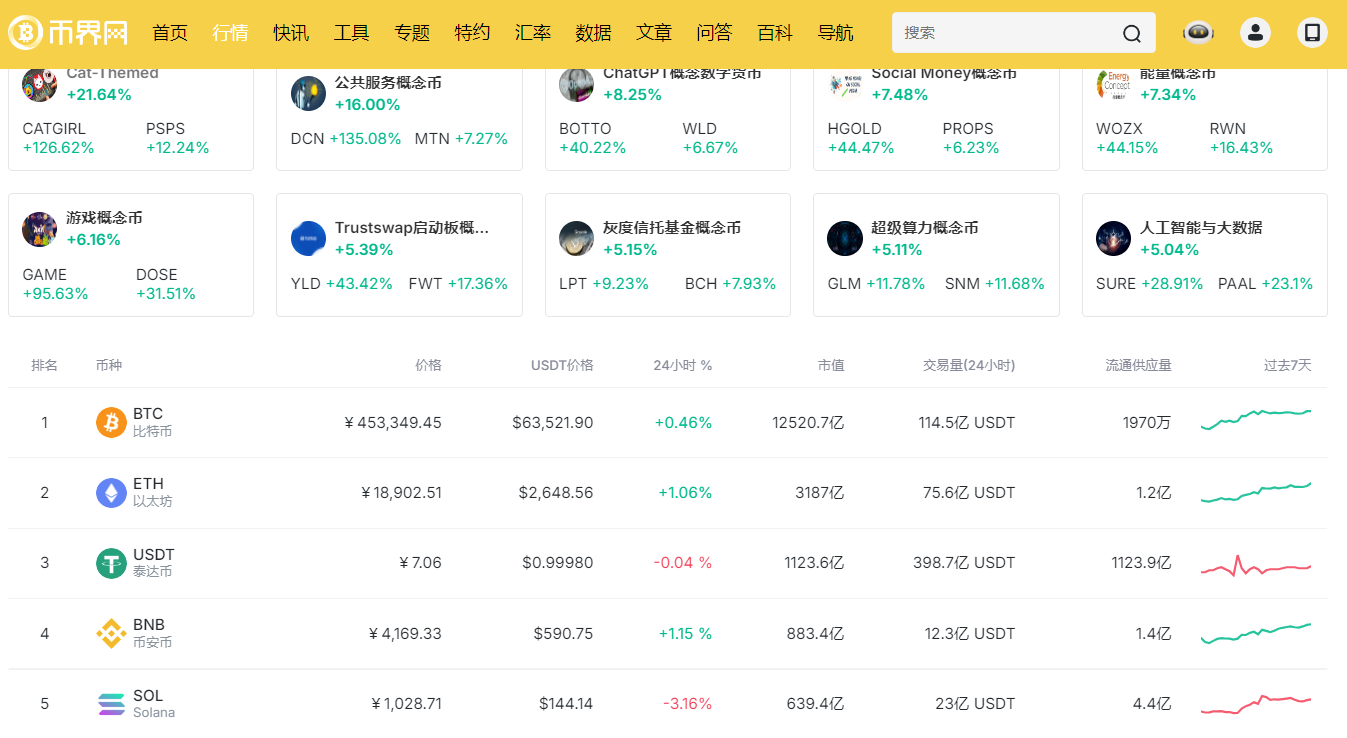This screenshot has width=1347, height=738.
Task: Click the Solana SOL coin icon
Action: point(111,704)
